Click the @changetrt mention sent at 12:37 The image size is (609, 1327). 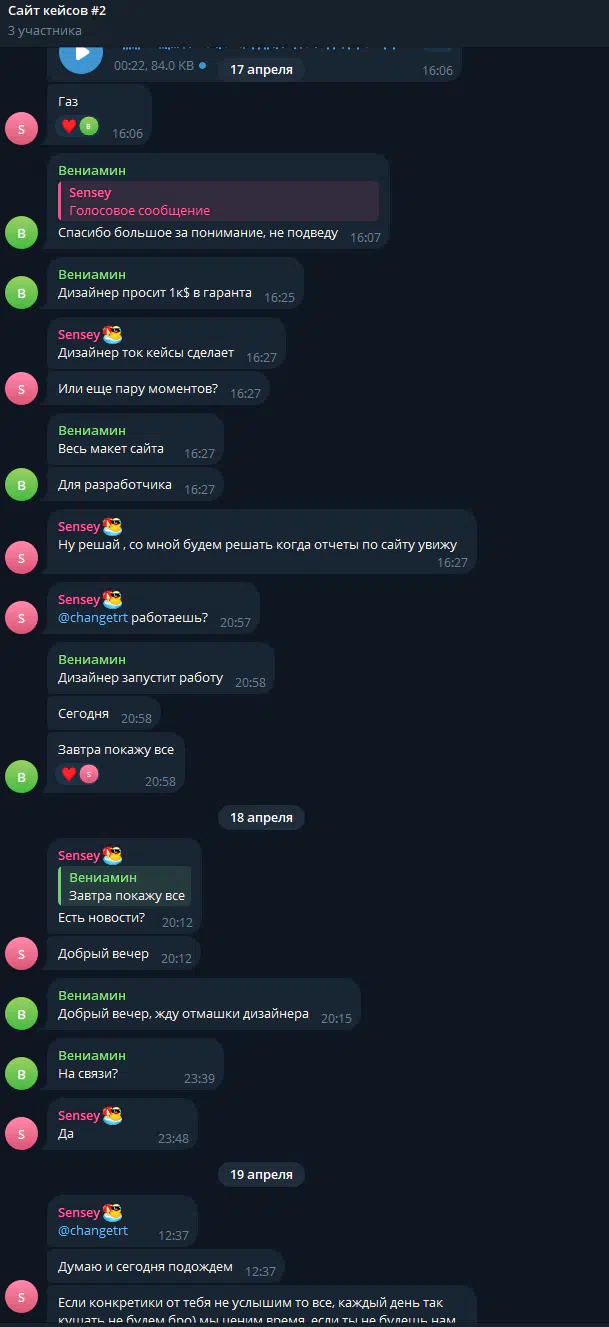pyautogui.click(x=93, y=1231)
